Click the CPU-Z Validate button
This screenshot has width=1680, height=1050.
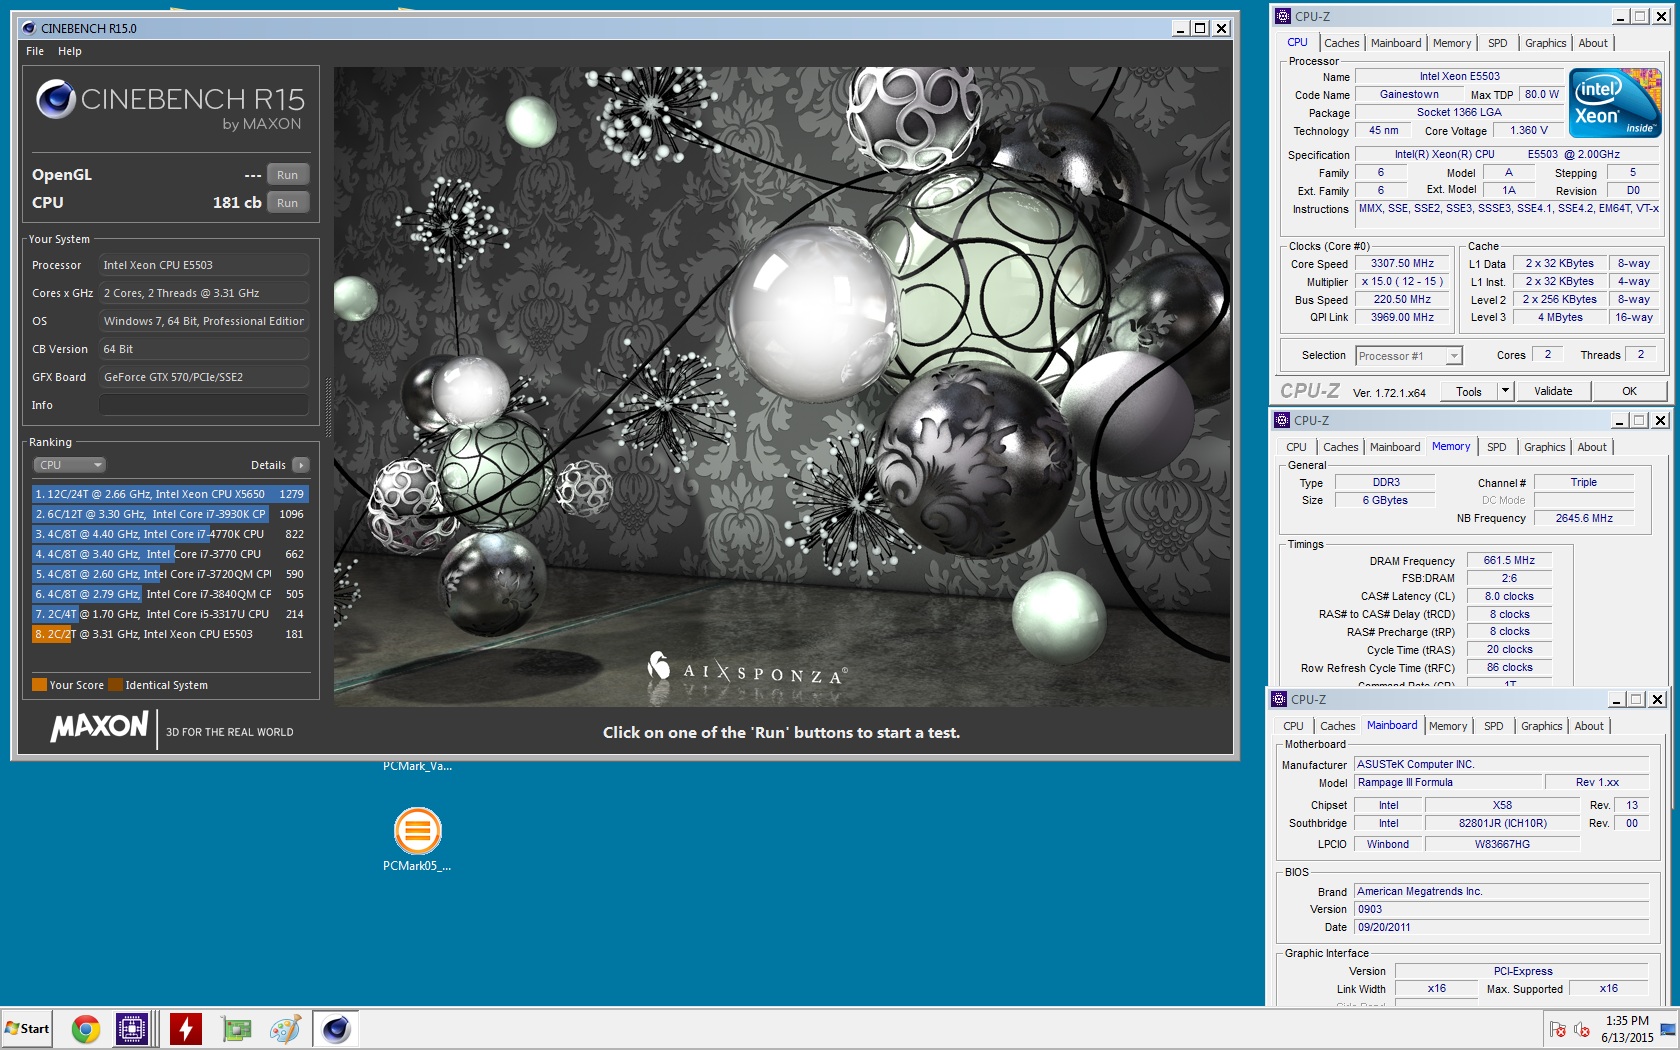[1553, 391]
